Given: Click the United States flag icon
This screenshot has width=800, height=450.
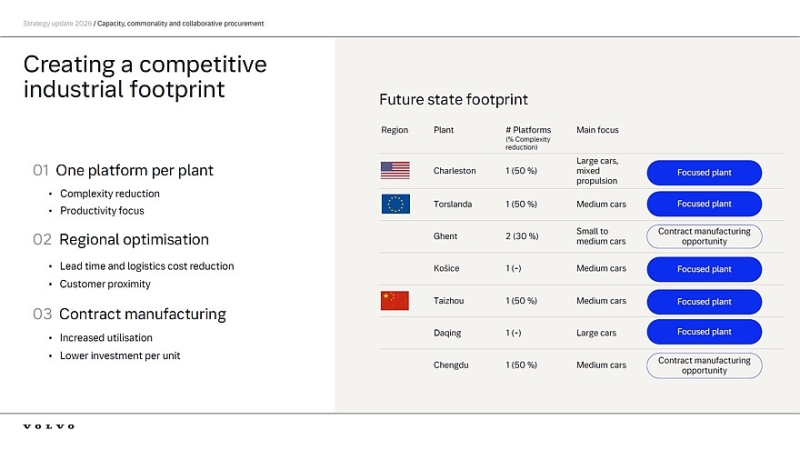Looking at the screenshot, I should [395, 170].
